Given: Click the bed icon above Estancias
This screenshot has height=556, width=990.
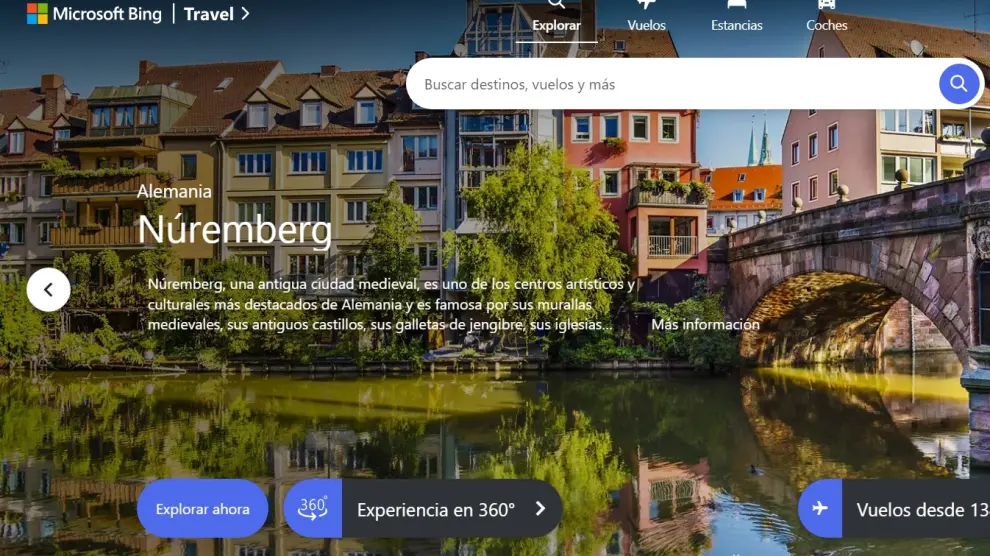Looking at the screenshot, I should (737, 4).
